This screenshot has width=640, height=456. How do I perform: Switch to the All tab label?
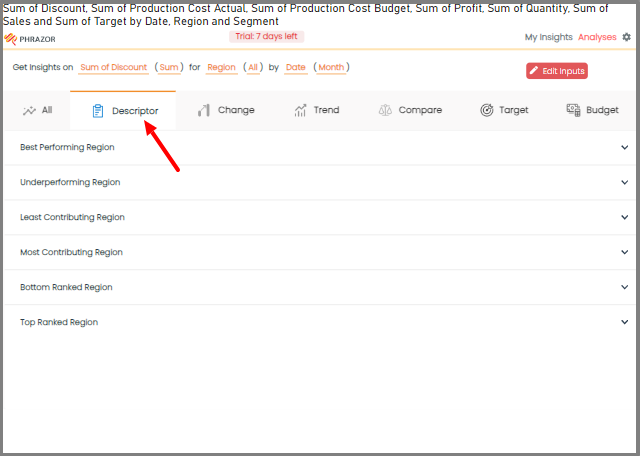(x=47, y=110)
